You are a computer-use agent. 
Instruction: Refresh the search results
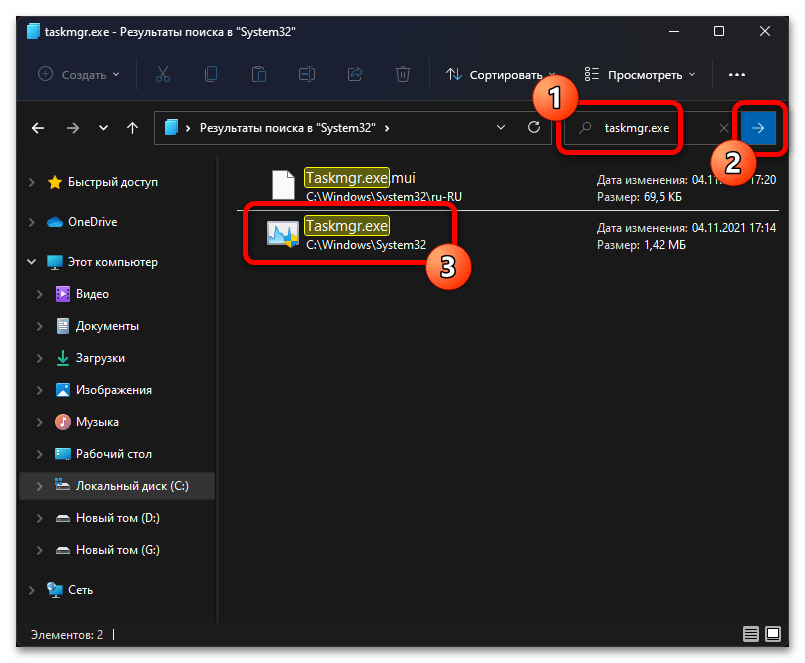pos(534,127)
